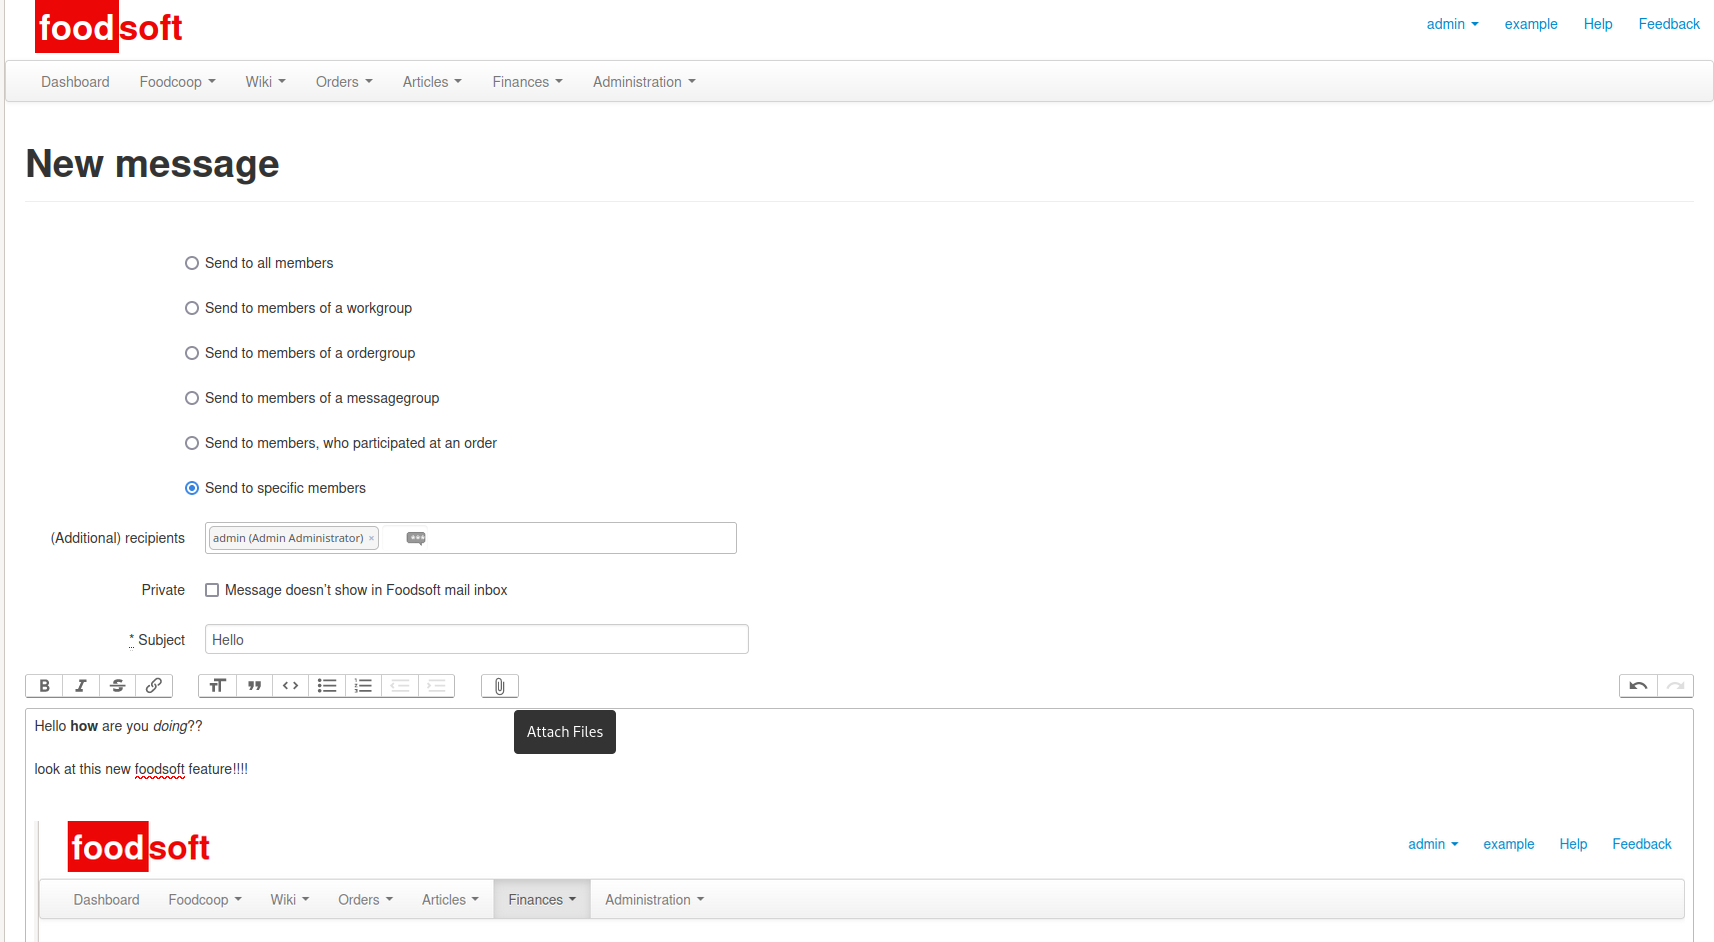Create a numbered list
The image size is (1714, 942).
(x=363, y=686)
